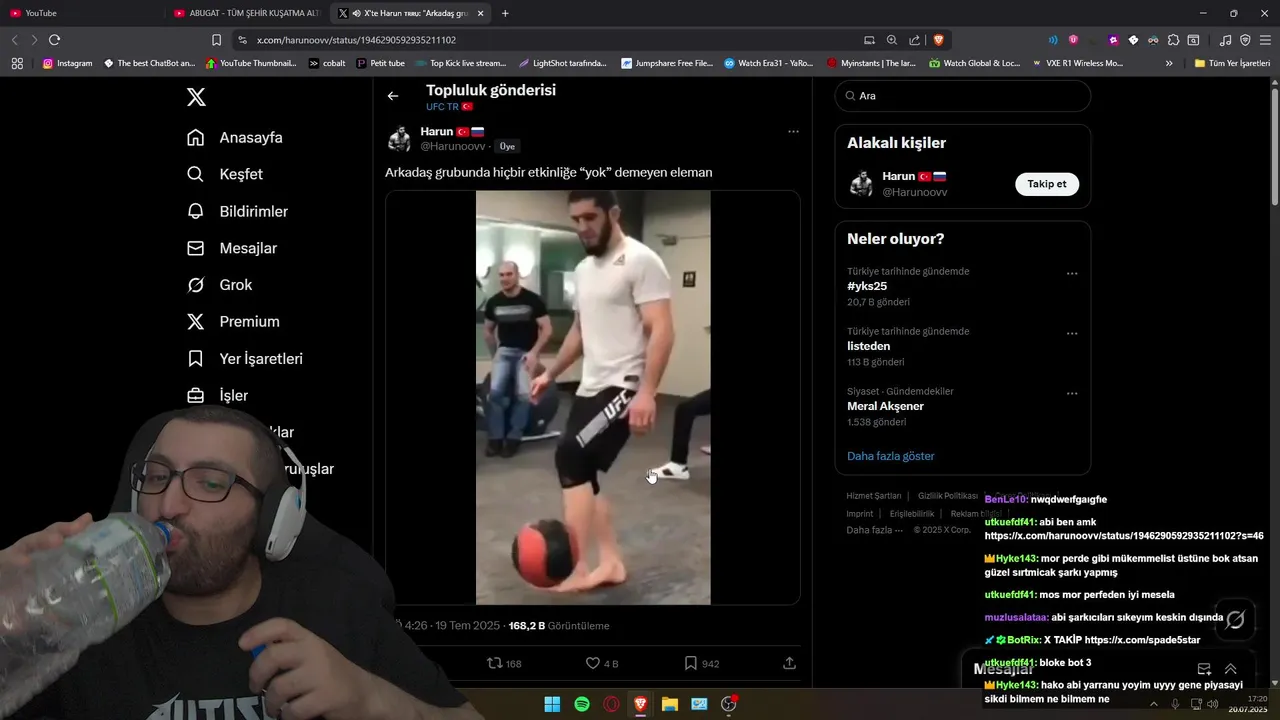Open the post's three-dot more menu
The width and height of the screenshot is (1280, 720).
(793, 132)
